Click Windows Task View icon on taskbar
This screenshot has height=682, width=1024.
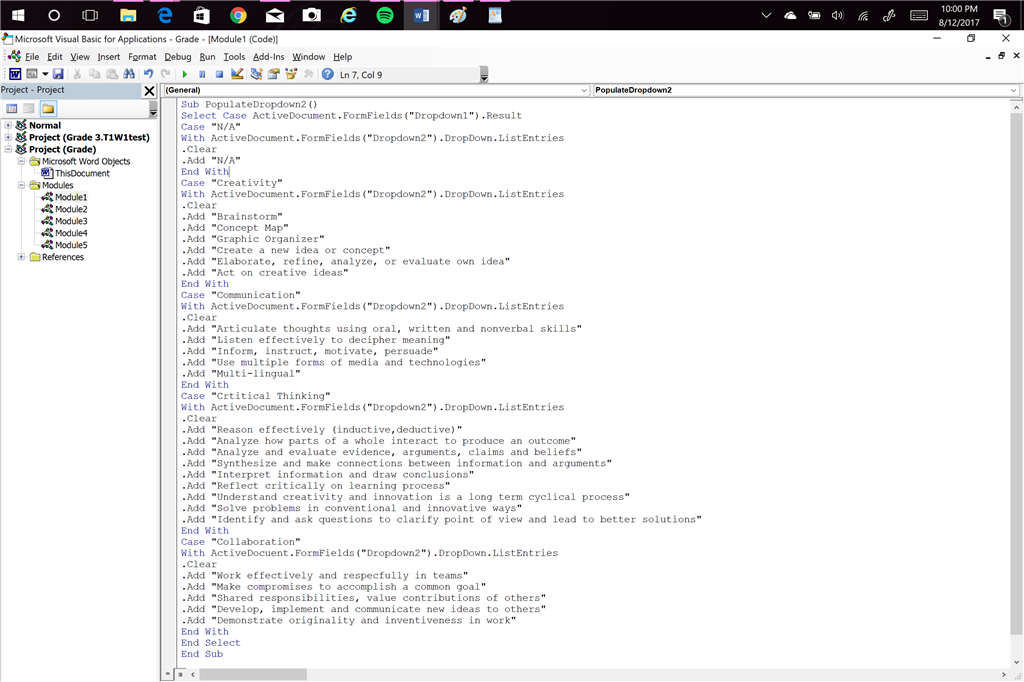[x=90, y=15]
